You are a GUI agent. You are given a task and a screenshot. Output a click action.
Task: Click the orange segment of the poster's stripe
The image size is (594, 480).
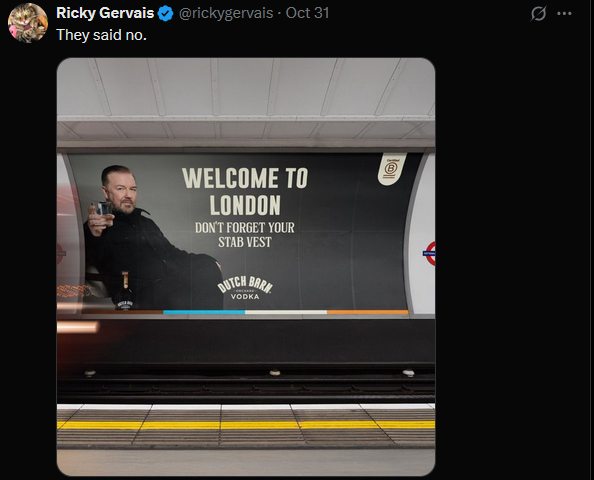pos(368,313)
